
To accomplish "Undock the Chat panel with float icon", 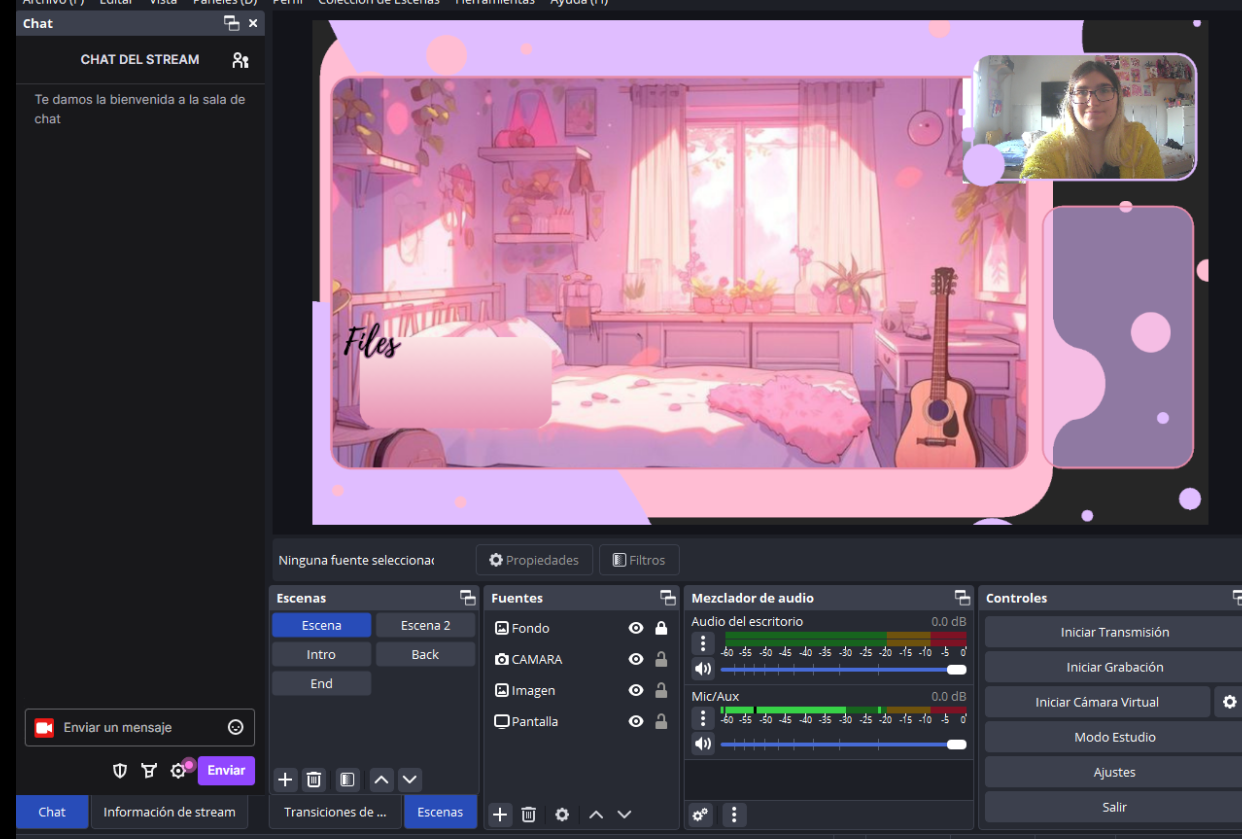I will 232,23.
